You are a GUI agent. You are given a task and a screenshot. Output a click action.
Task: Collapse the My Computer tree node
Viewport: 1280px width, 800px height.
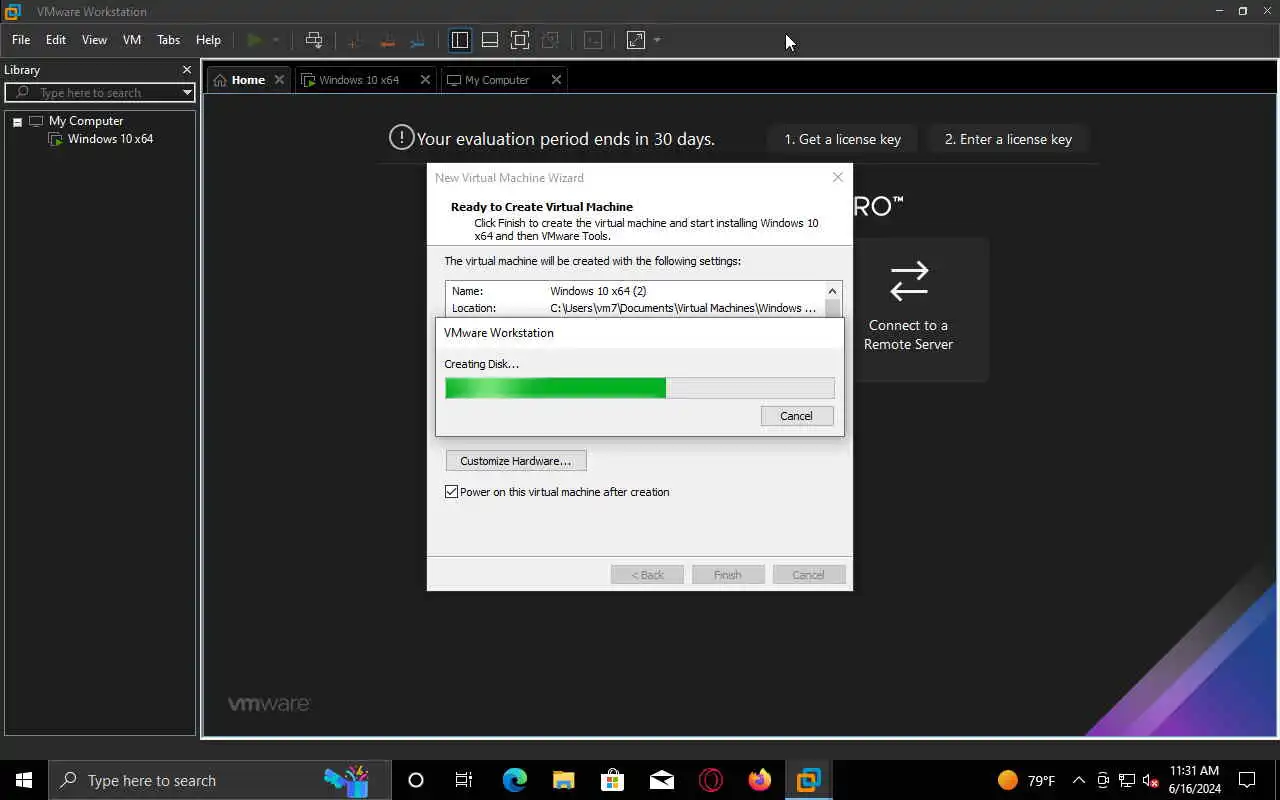pyautogui.click(x=17, y=122)
